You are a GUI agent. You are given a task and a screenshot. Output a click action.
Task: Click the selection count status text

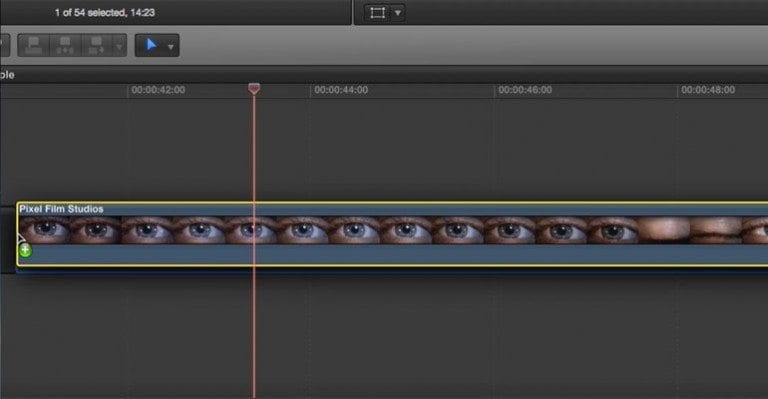tap(105, 13)
